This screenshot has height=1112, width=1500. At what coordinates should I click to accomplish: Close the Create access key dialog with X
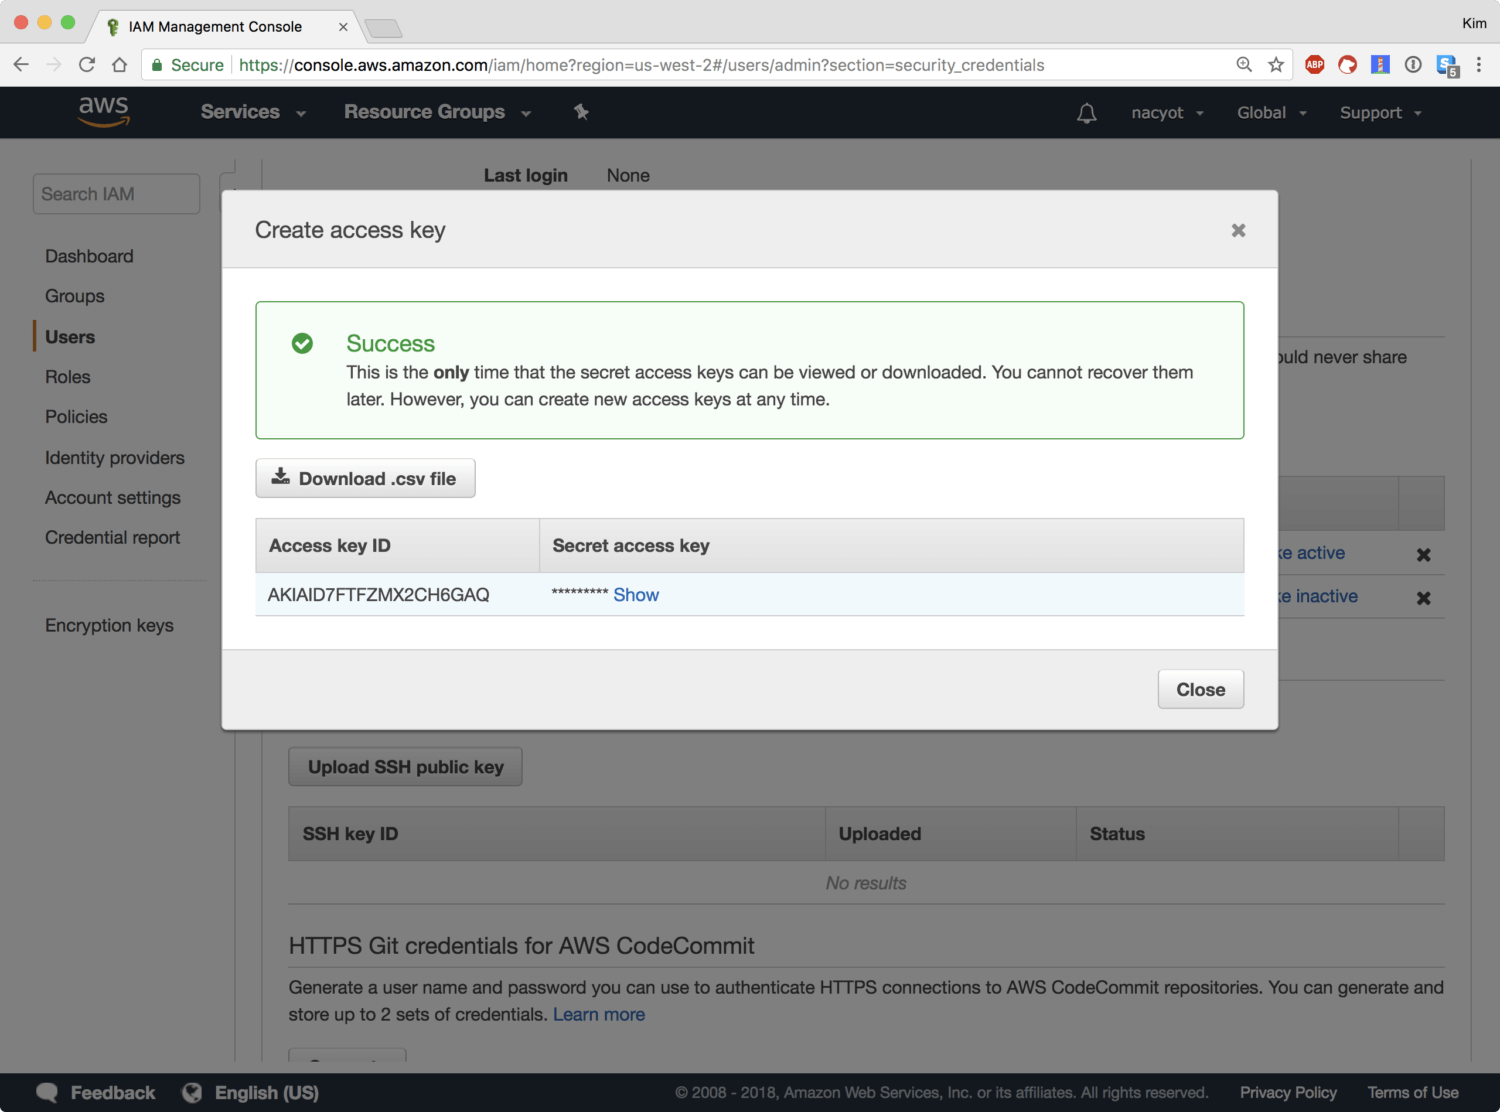(x=1238, y=230)
